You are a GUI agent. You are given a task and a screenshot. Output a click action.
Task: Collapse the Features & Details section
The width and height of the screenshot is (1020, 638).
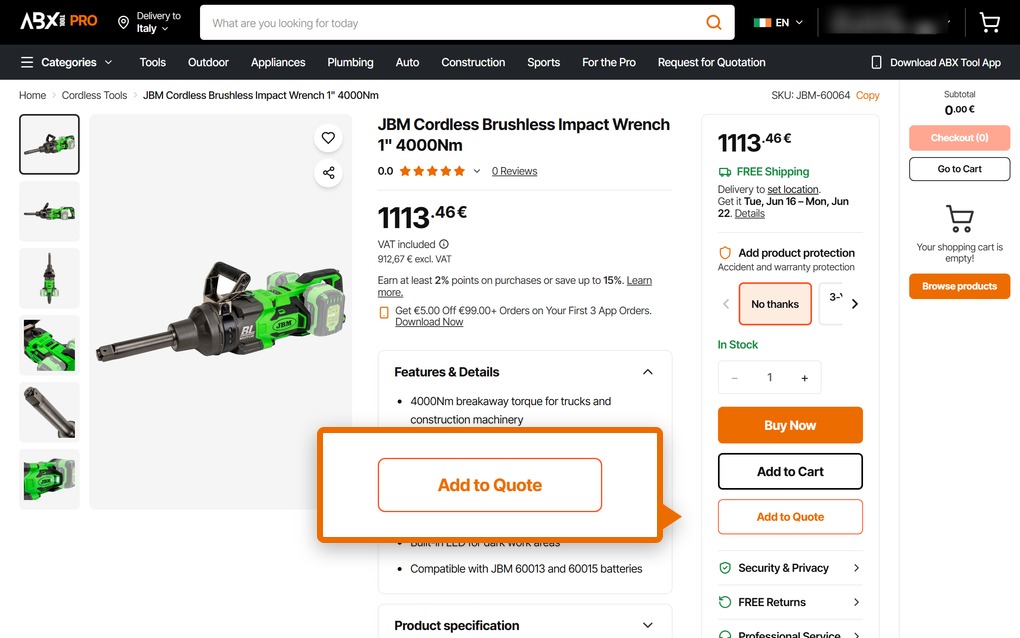click(x=647, y=372)
